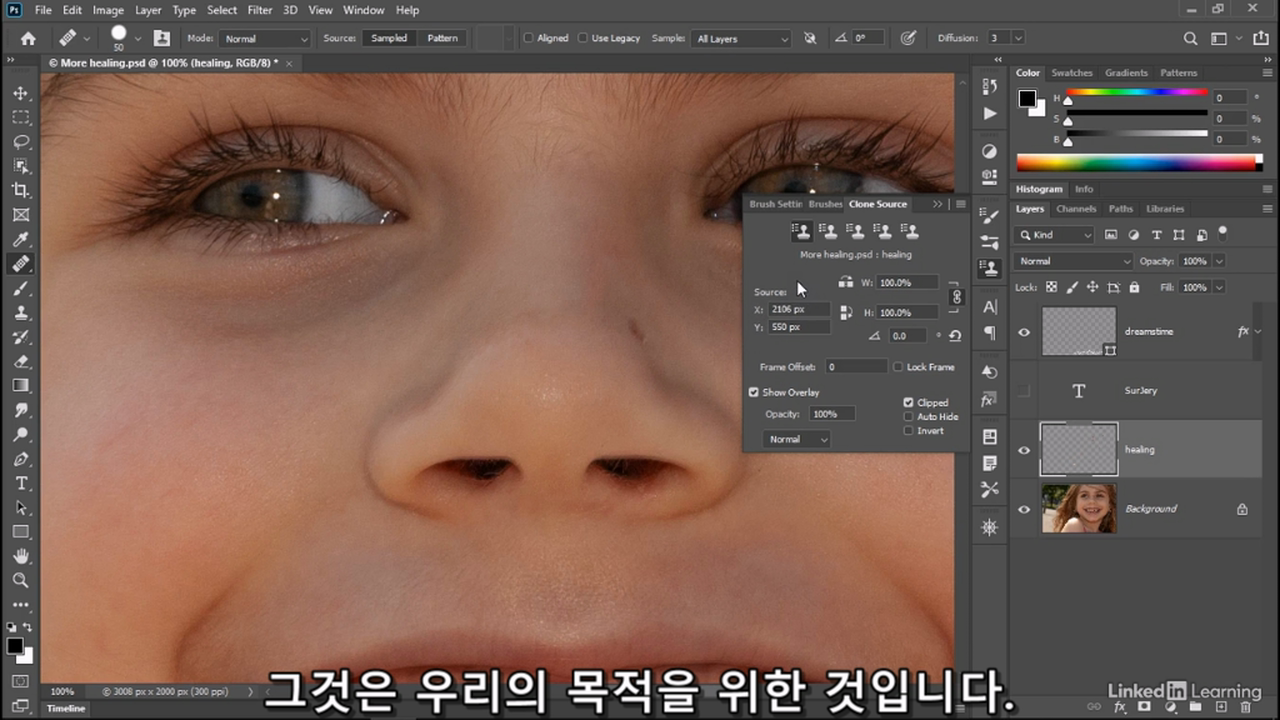The width and height of the screenshot is (1280, 720).
Task: Reset transform in Clone Source panel
Action: 955,336
